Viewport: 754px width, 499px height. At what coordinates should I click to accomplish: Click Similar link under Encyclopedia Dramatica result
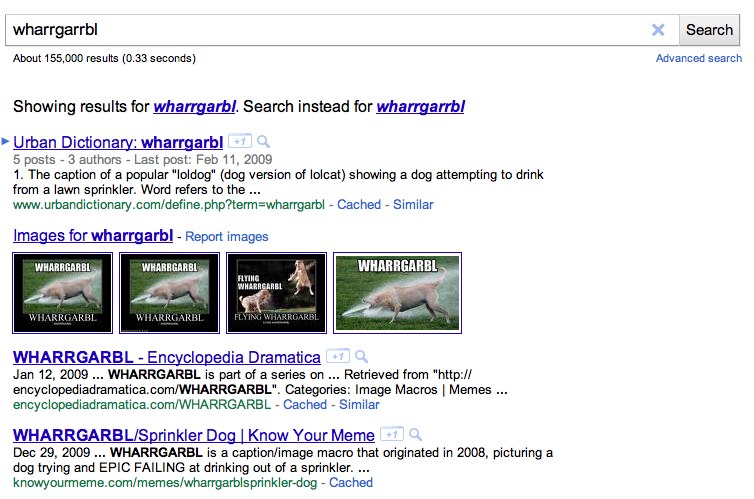(x=359, y=405)
